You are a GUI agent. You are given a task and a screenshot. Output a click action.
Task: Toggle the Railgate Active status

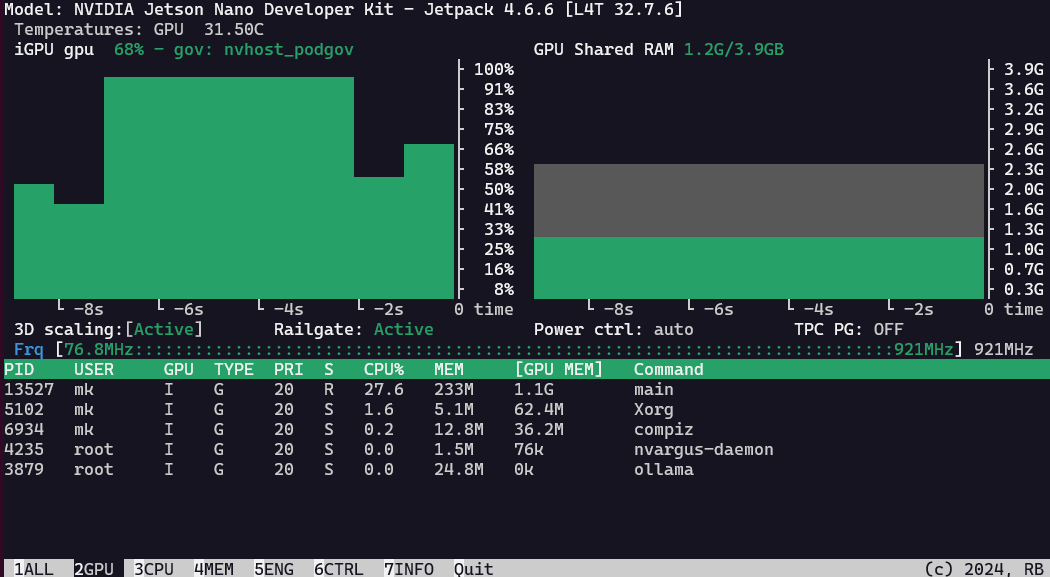[403, 329]
